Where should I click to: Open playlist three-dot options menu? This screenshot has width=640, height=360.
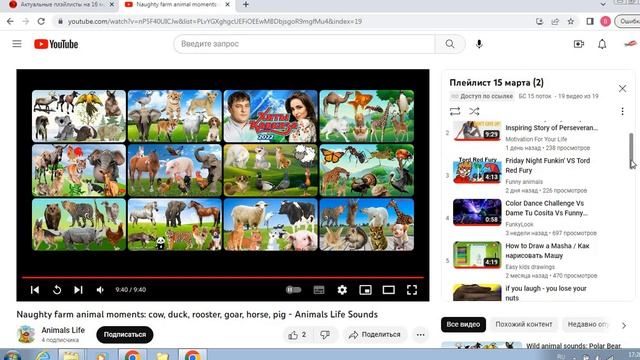point(622,111)
